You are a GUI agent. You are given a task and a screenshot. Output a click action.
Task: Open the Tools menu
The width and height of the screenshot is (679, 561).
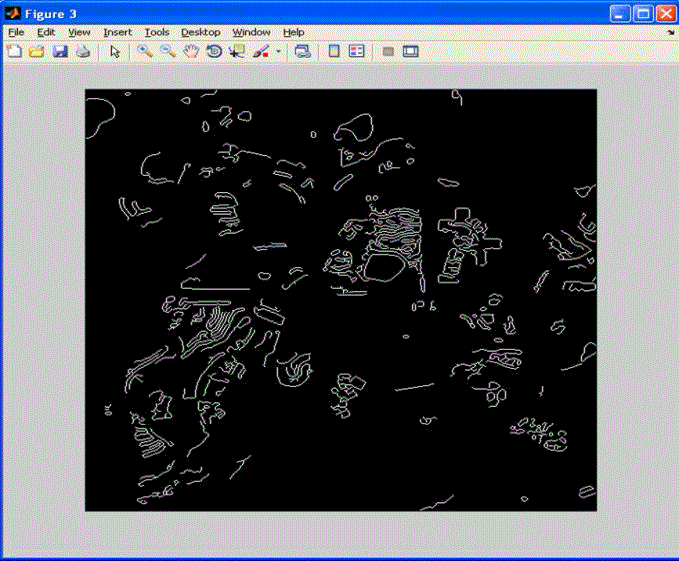[x=157, y=32]
